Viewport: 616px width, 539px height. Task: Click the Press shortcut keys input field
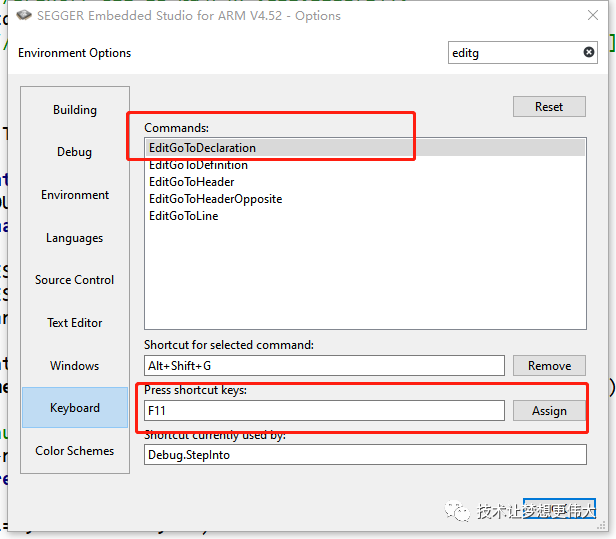coord(324,411)
